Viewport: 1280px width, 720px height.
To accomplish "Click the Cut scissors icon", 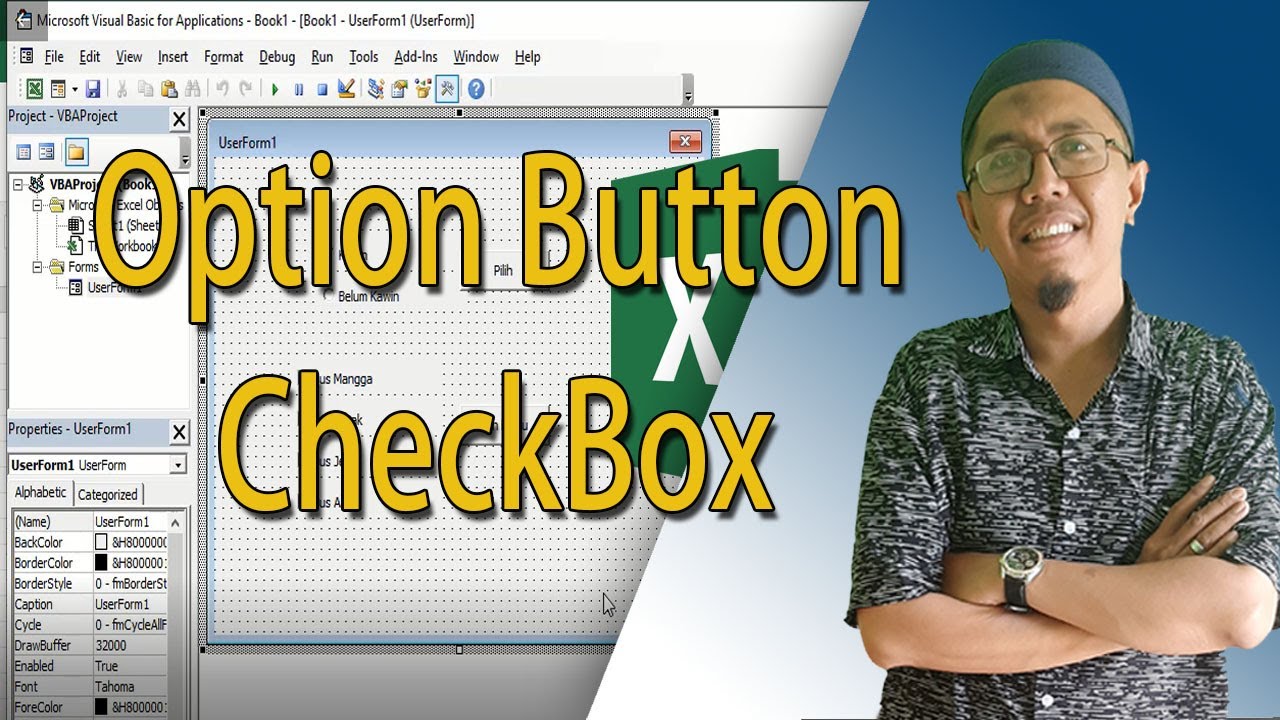I will tap(122, 89).
